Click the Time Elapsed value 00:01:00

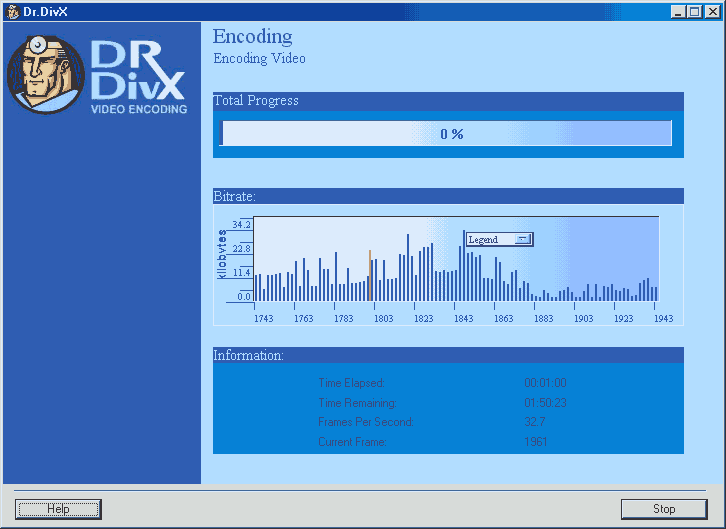pyautogui.click(x=545, y=383)
